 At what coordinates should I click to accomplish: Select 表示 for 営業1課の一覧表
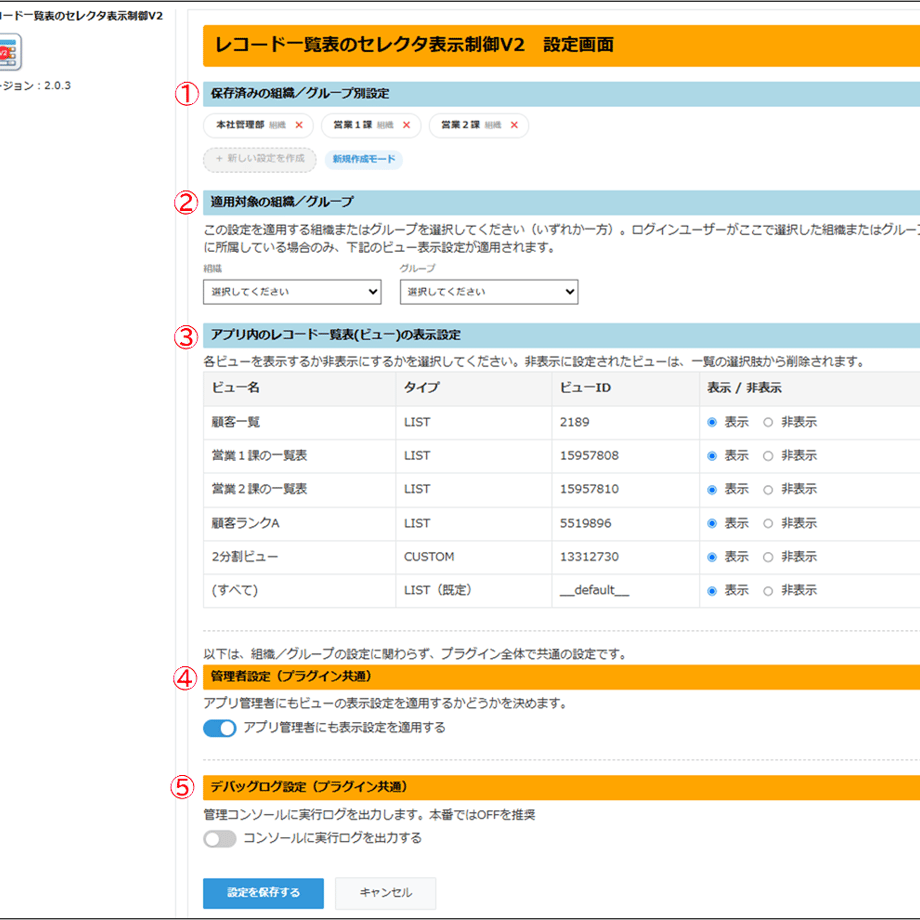[x=712, y=456]
